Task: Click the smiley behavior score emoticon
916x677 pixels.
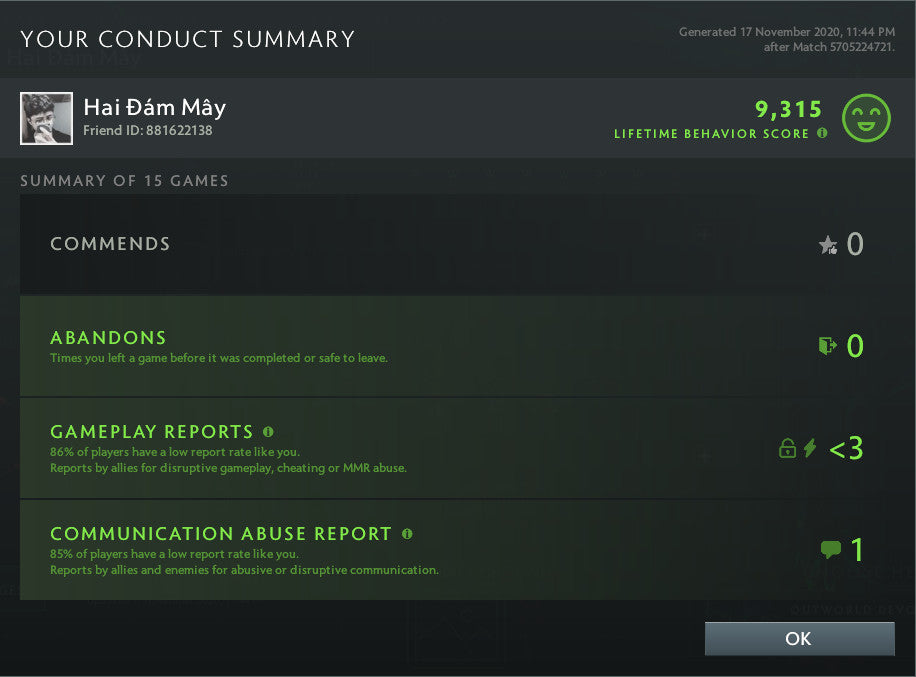Action: (866, 117)
